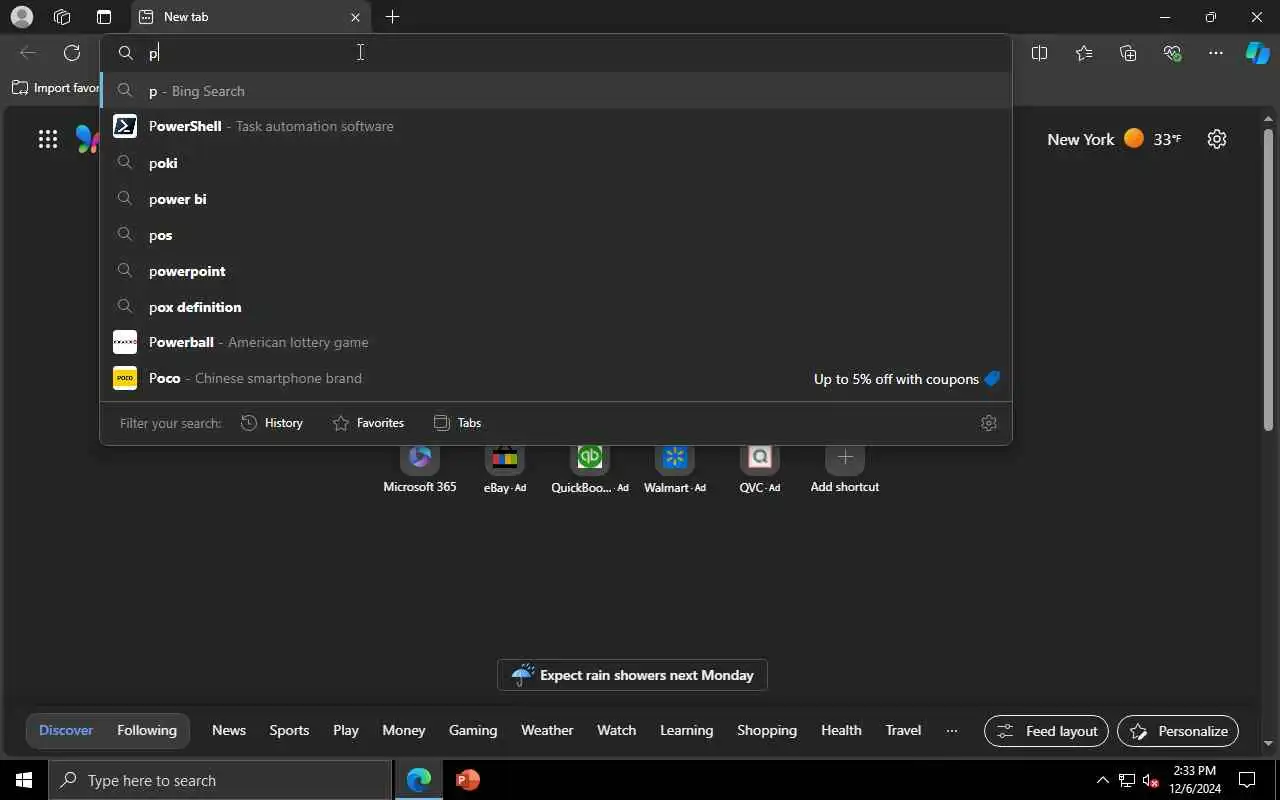Screen dimensions: 1280x800
Task: Pick the 'powerpoint' search suggestion
Action: (x=556, y=271)
